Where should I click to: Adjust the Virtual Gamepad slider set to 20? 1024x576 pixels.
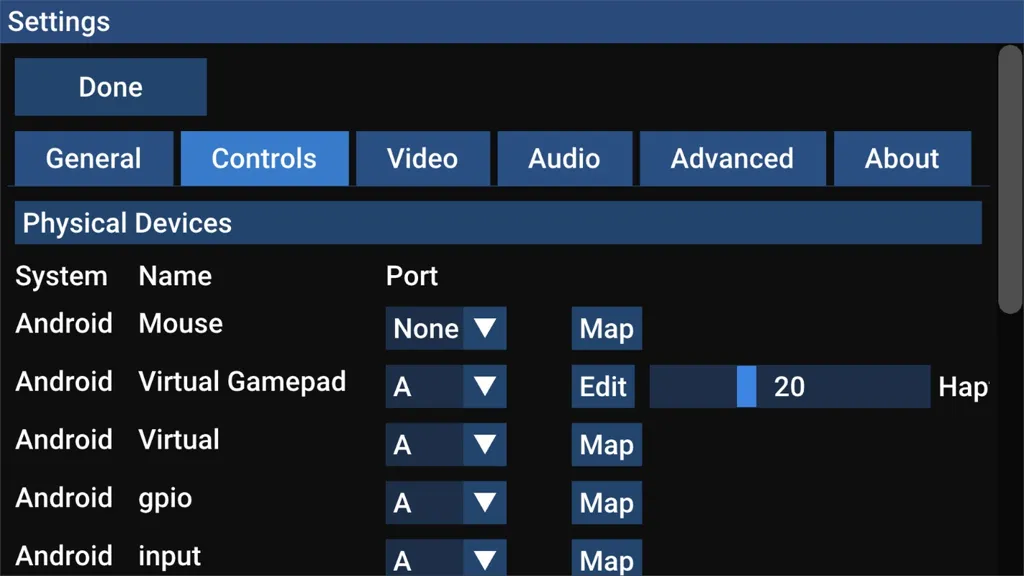(790, 387)
